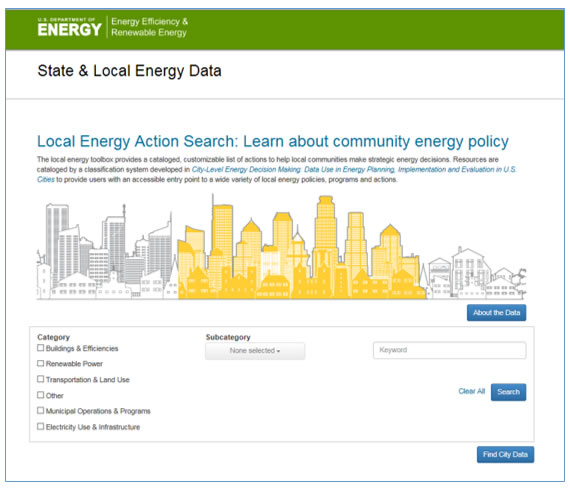Click the blue Search button
Viewport: 570px width, 490px height.
click(508, 392)
